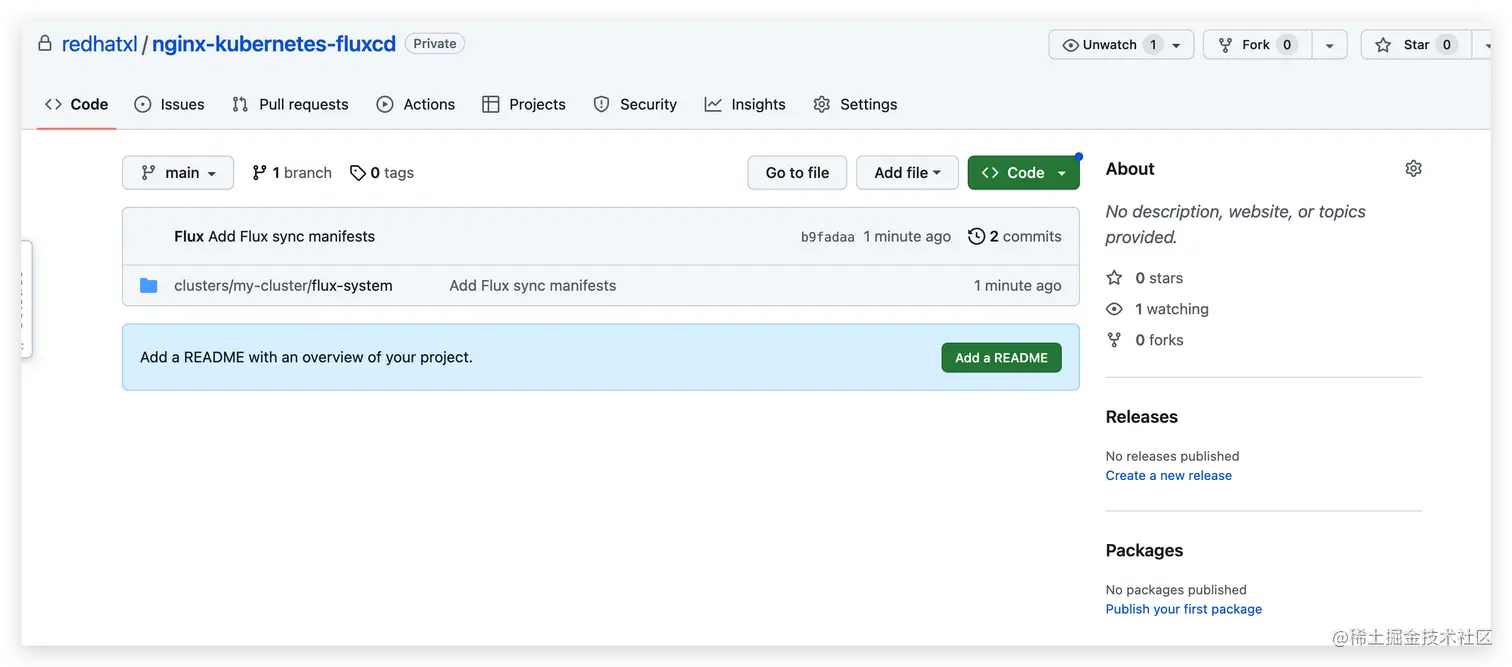
Task: Expand the Unwatch dropdown arrow
Action: [x=1177, y=45]
